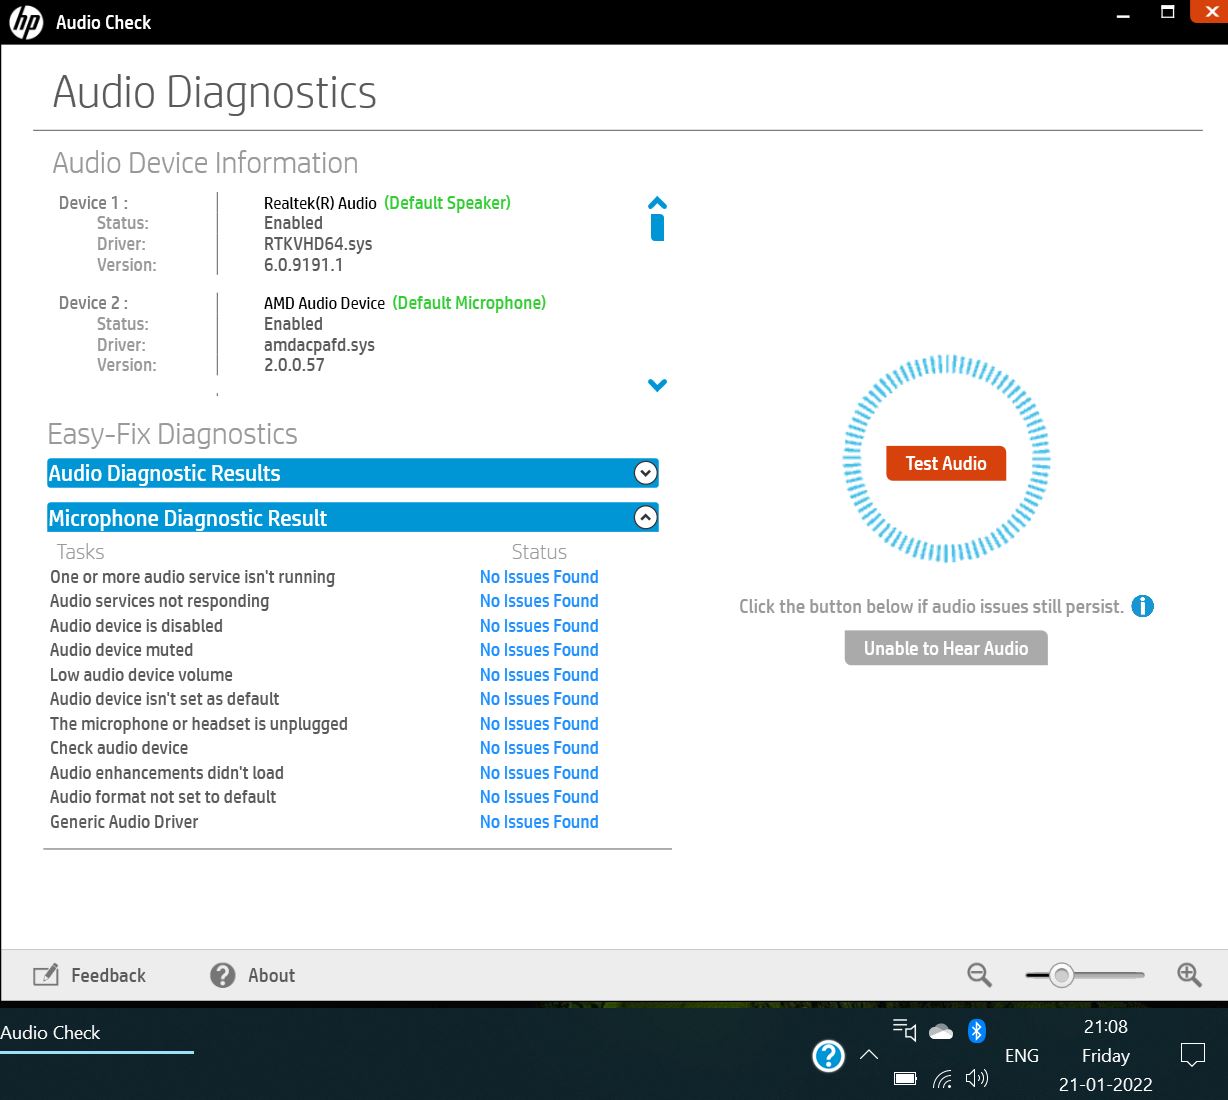Open the Feedback option
This screenshot has height=1100, width=1228.
click(90, 975)
